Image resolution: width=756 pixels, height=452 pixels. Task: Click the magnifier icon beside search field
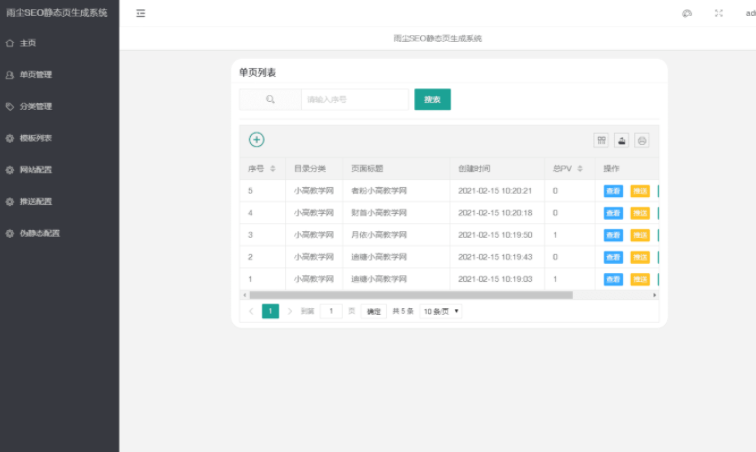tap(270, 99)
